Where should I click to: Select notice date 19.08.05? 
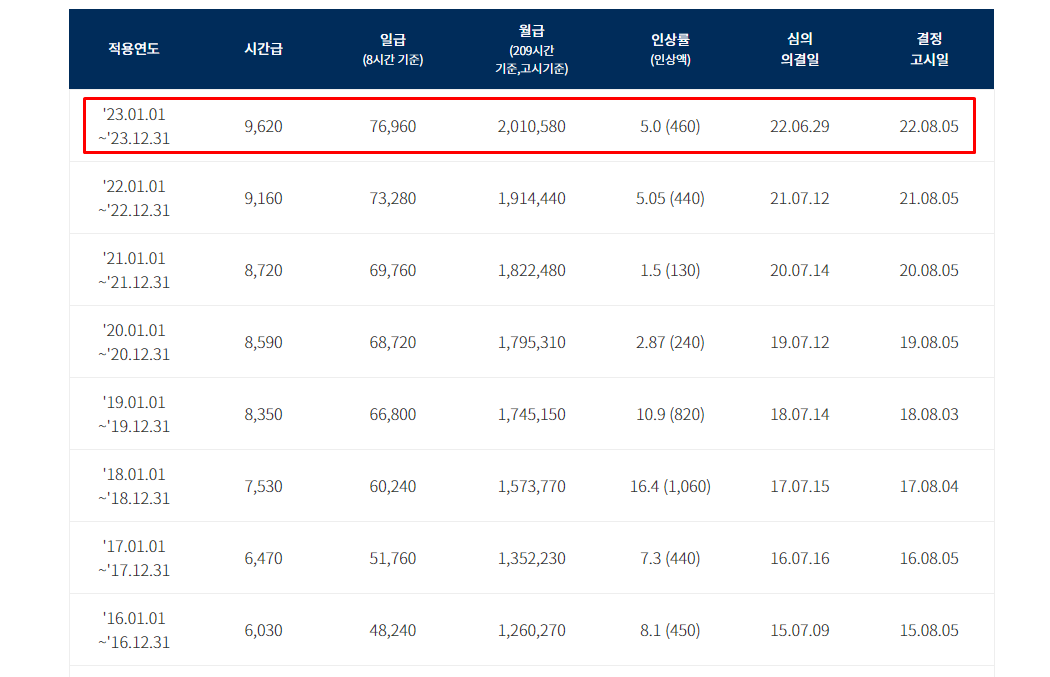pos(929,342)
